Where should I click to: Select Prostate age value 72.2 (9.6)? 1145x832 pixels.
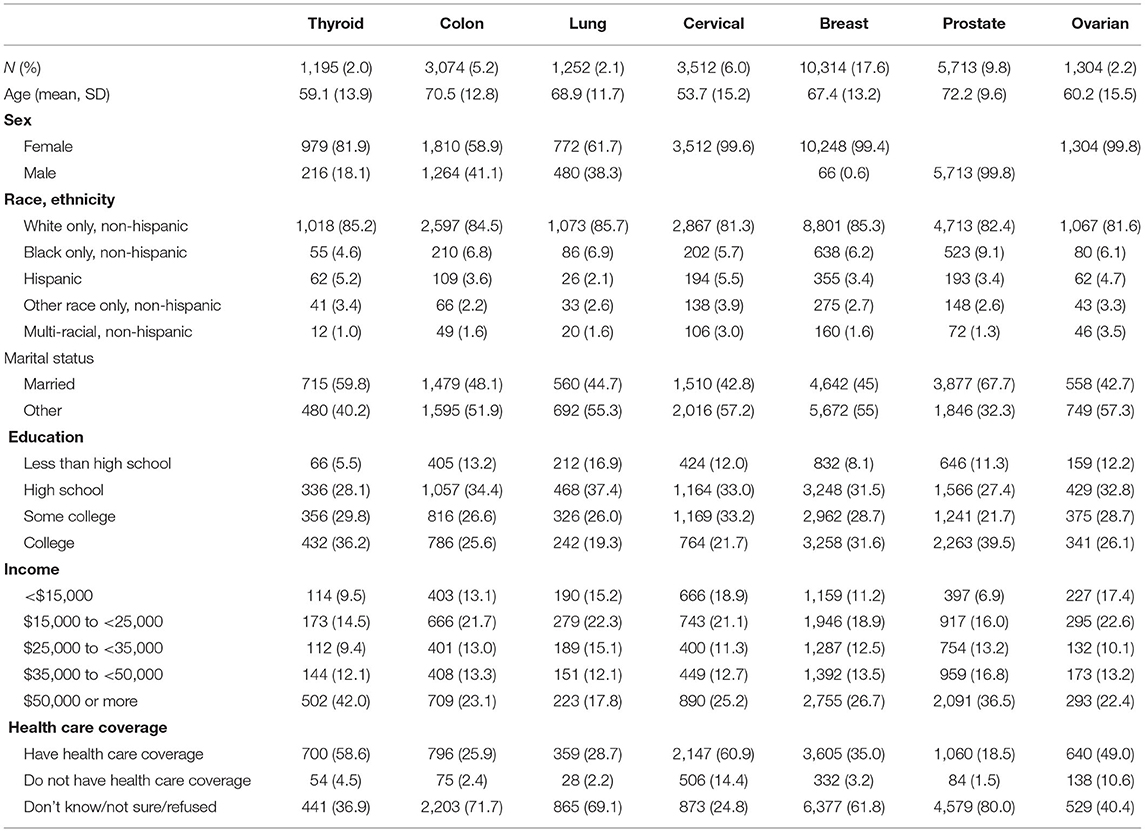pos(974,94)
